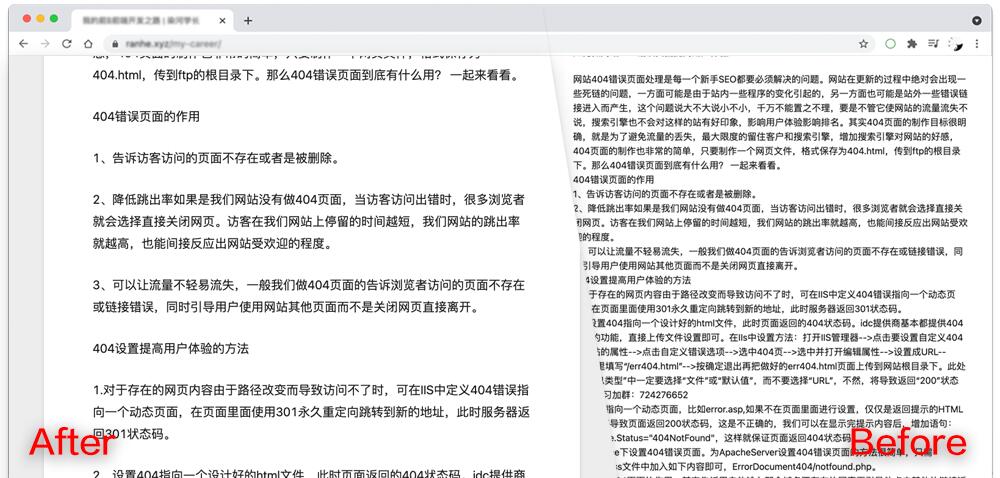1000x478 pixels.
Task: Click the large-text heading "404设置提高用户体验的方法"
Action: (170, 349)
